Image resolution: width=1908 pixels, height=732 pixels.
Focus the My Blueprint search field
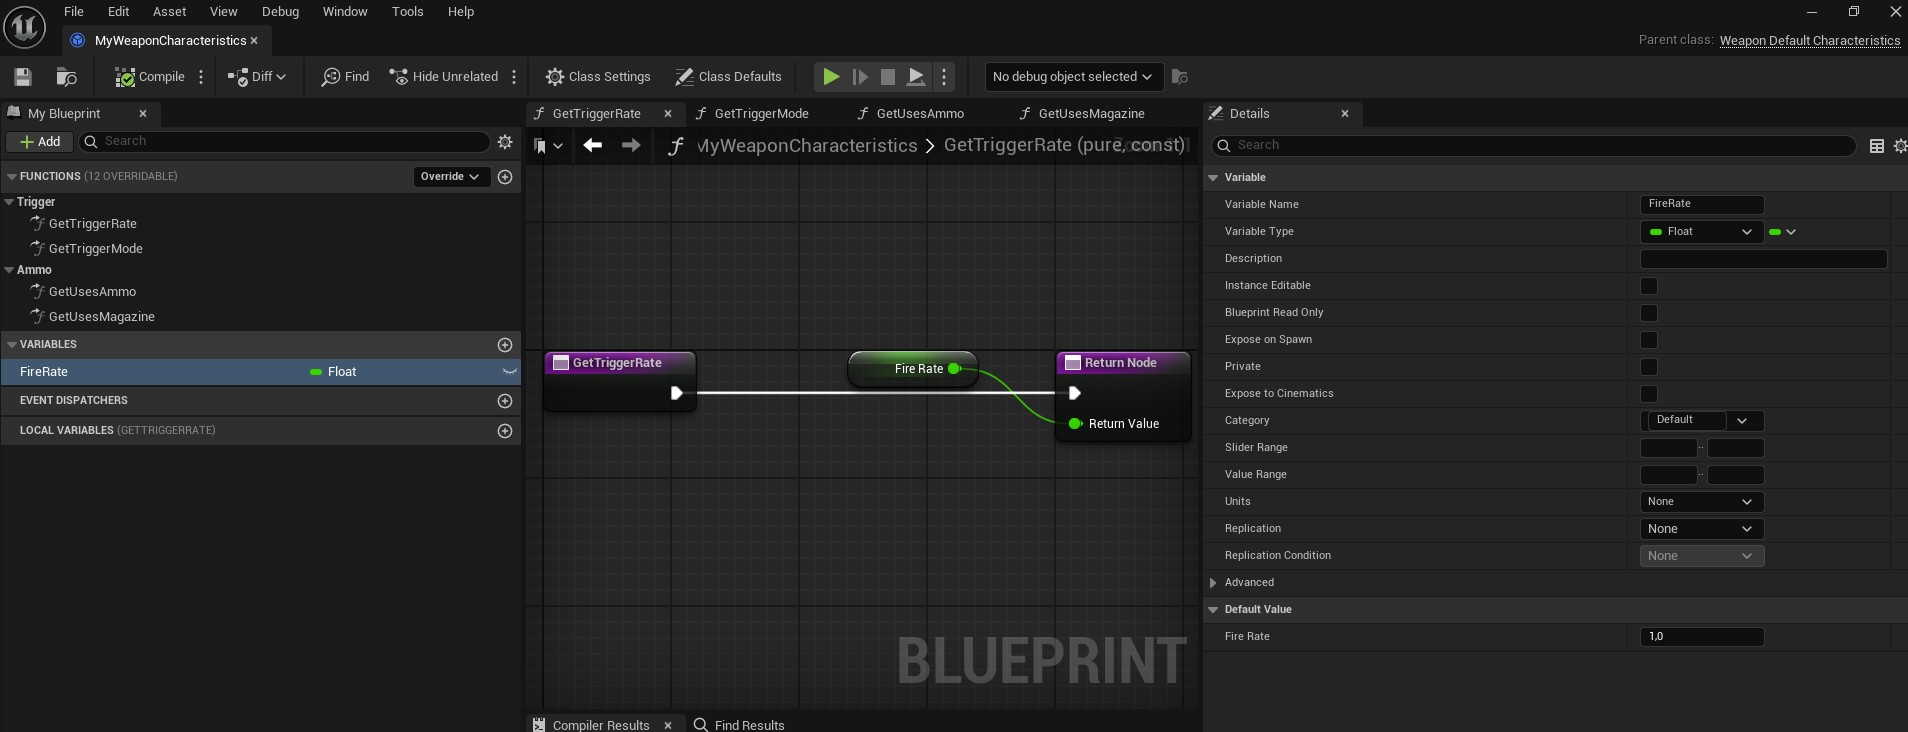point(285,142)
